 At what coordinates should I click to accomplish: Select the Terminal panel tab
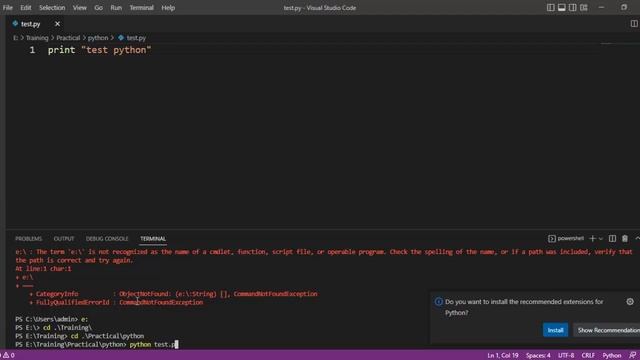pyautogui.click(x=153, y=239)
